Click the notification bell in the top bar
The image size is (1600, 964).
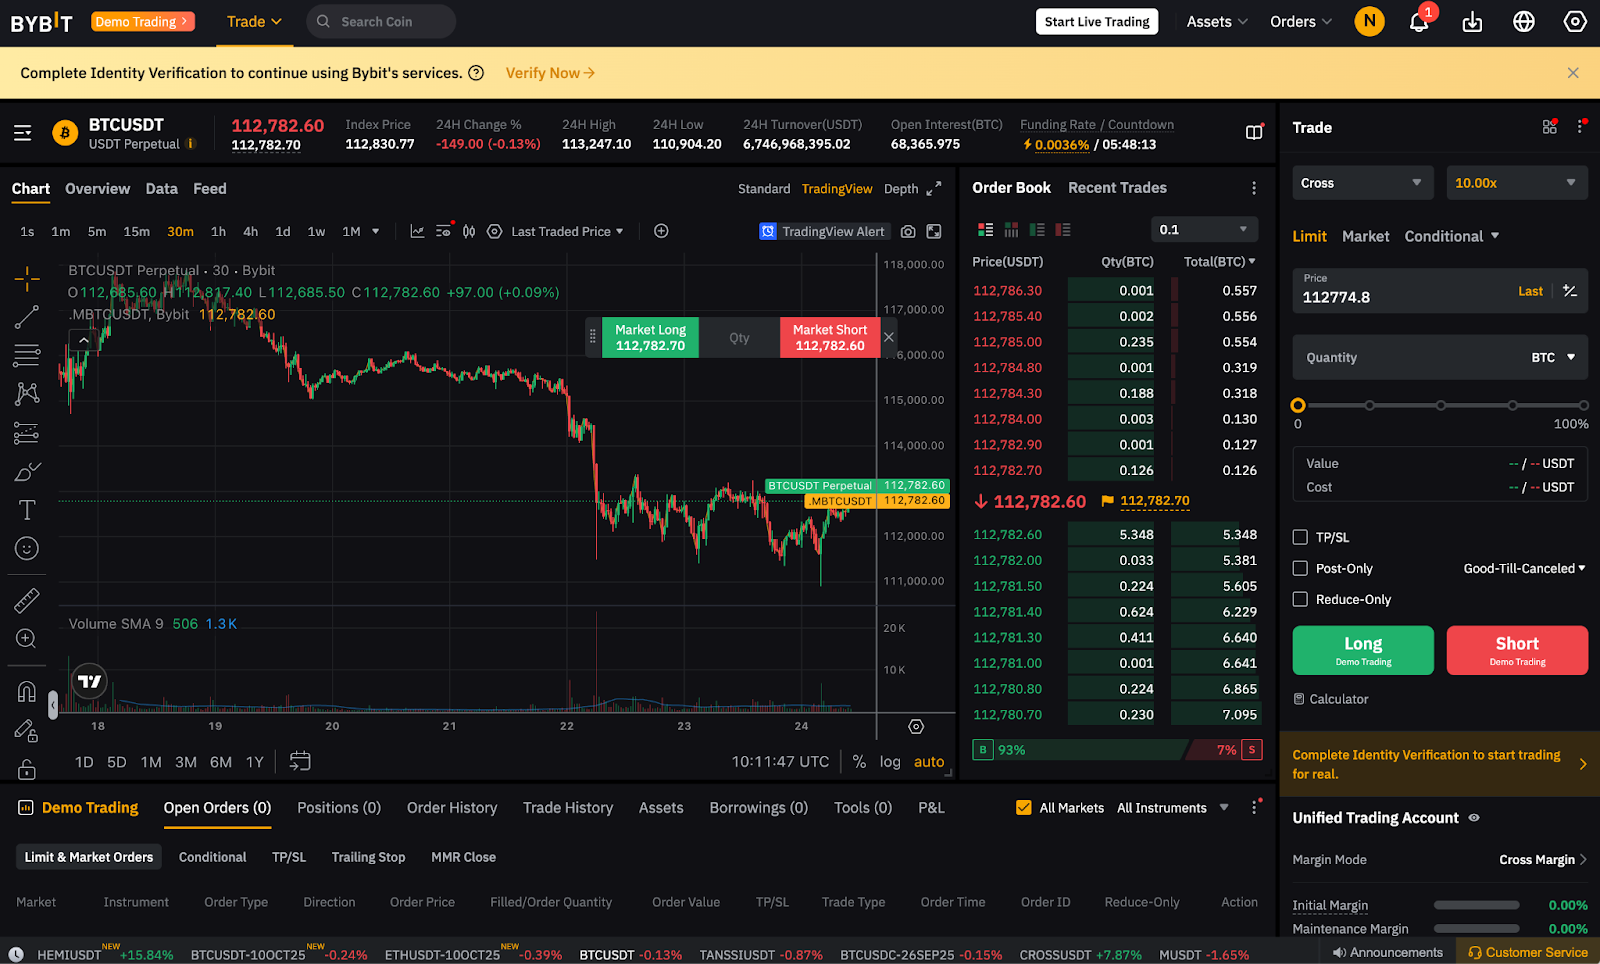tap(1418, 21)
